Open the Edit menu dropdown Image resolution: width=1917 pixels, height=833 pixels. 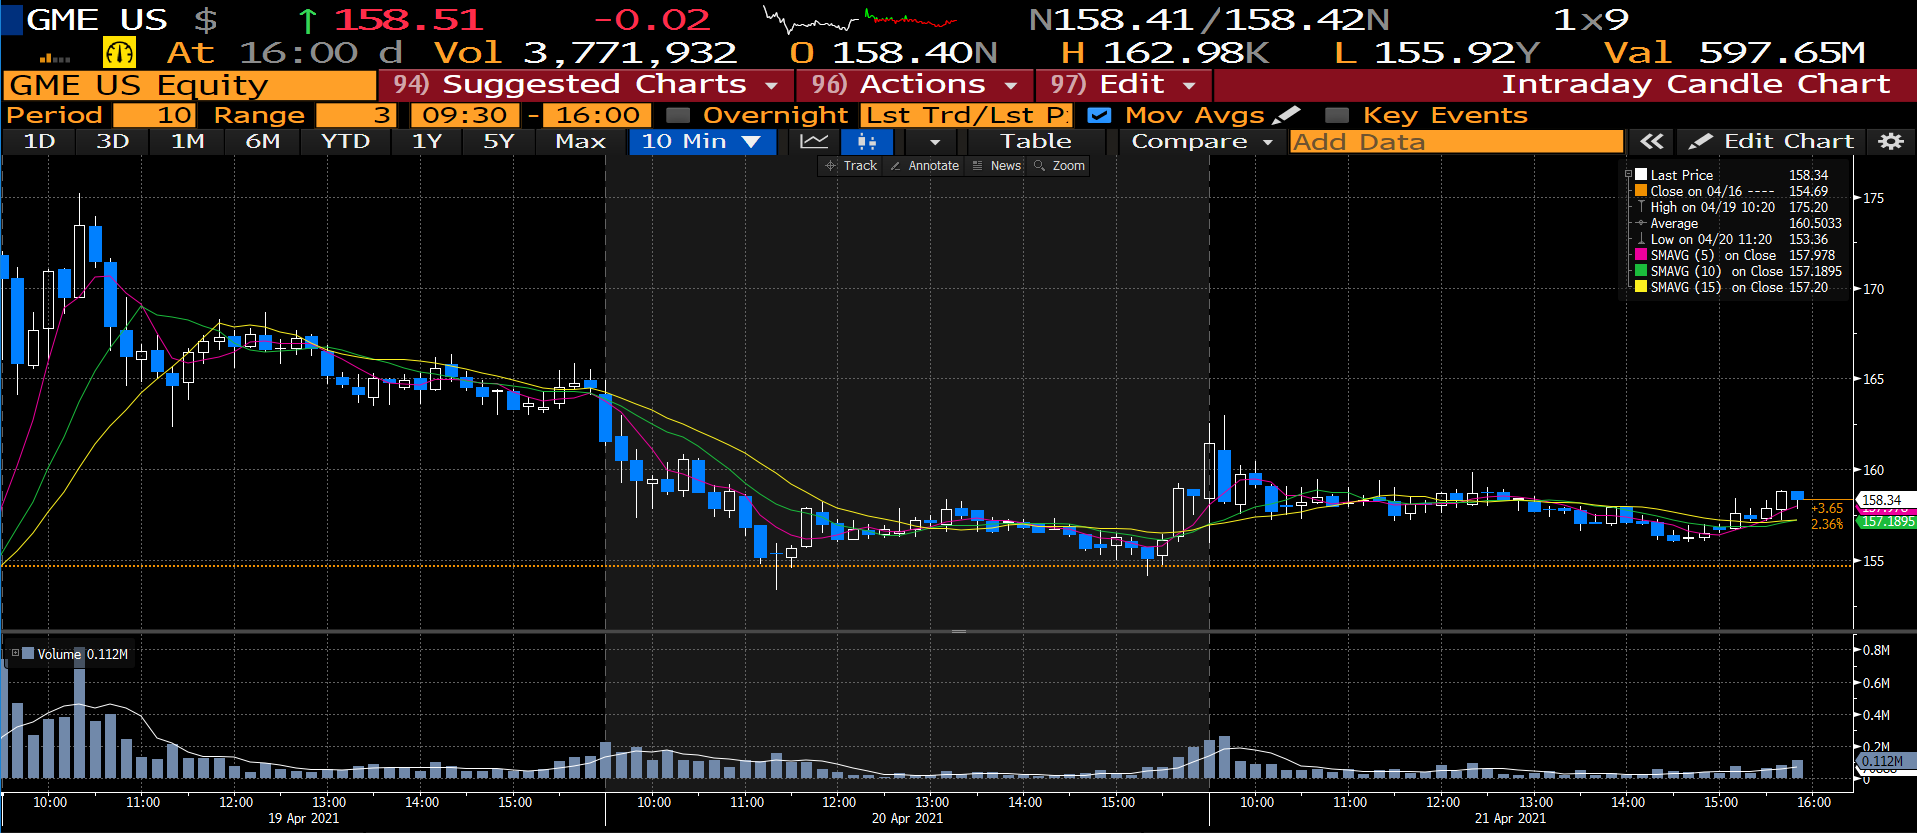click(x=1123, y=84)
